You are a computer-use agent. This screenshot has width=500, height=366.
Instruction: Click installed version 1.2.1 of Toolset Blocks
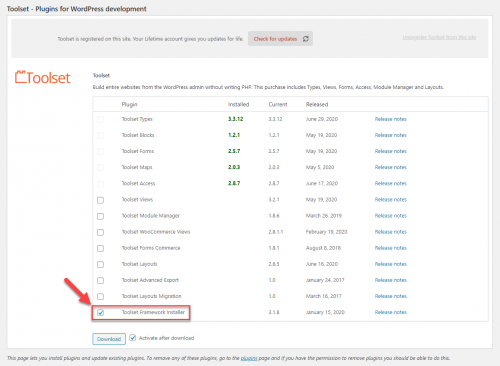tap(234, 135)
